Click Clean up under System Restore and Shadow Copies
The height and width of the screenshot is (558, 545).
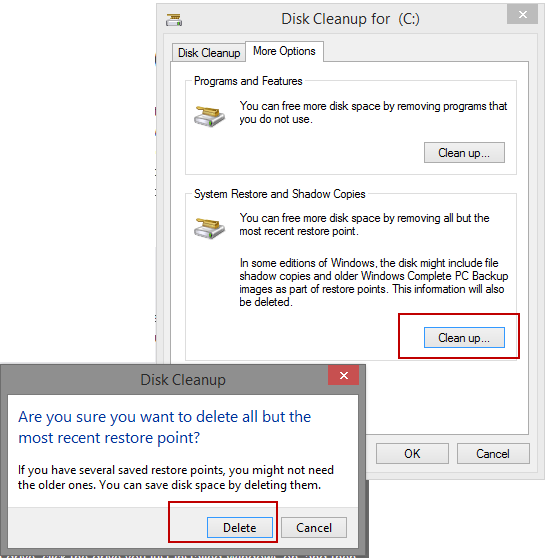464,337
